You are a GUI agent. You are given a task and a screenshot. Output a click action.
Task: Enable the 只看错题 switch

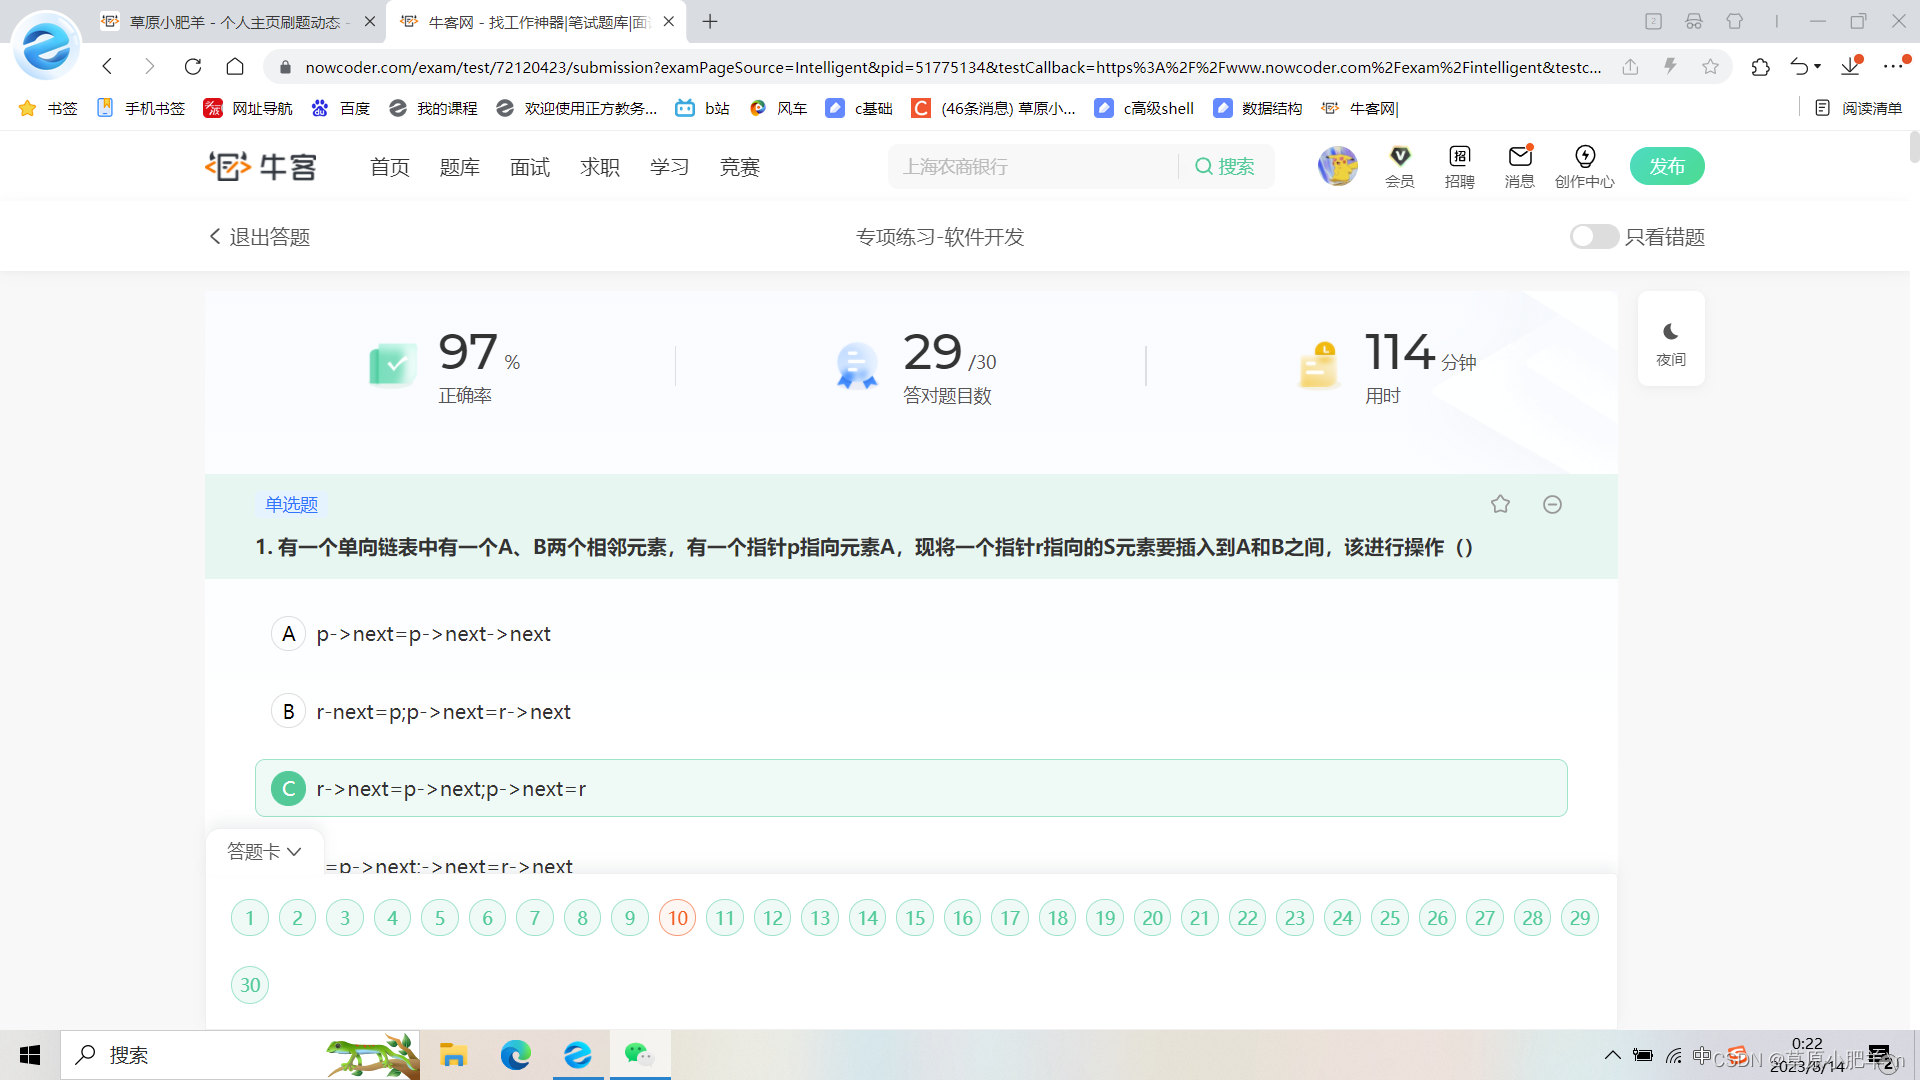(1593, 236)
